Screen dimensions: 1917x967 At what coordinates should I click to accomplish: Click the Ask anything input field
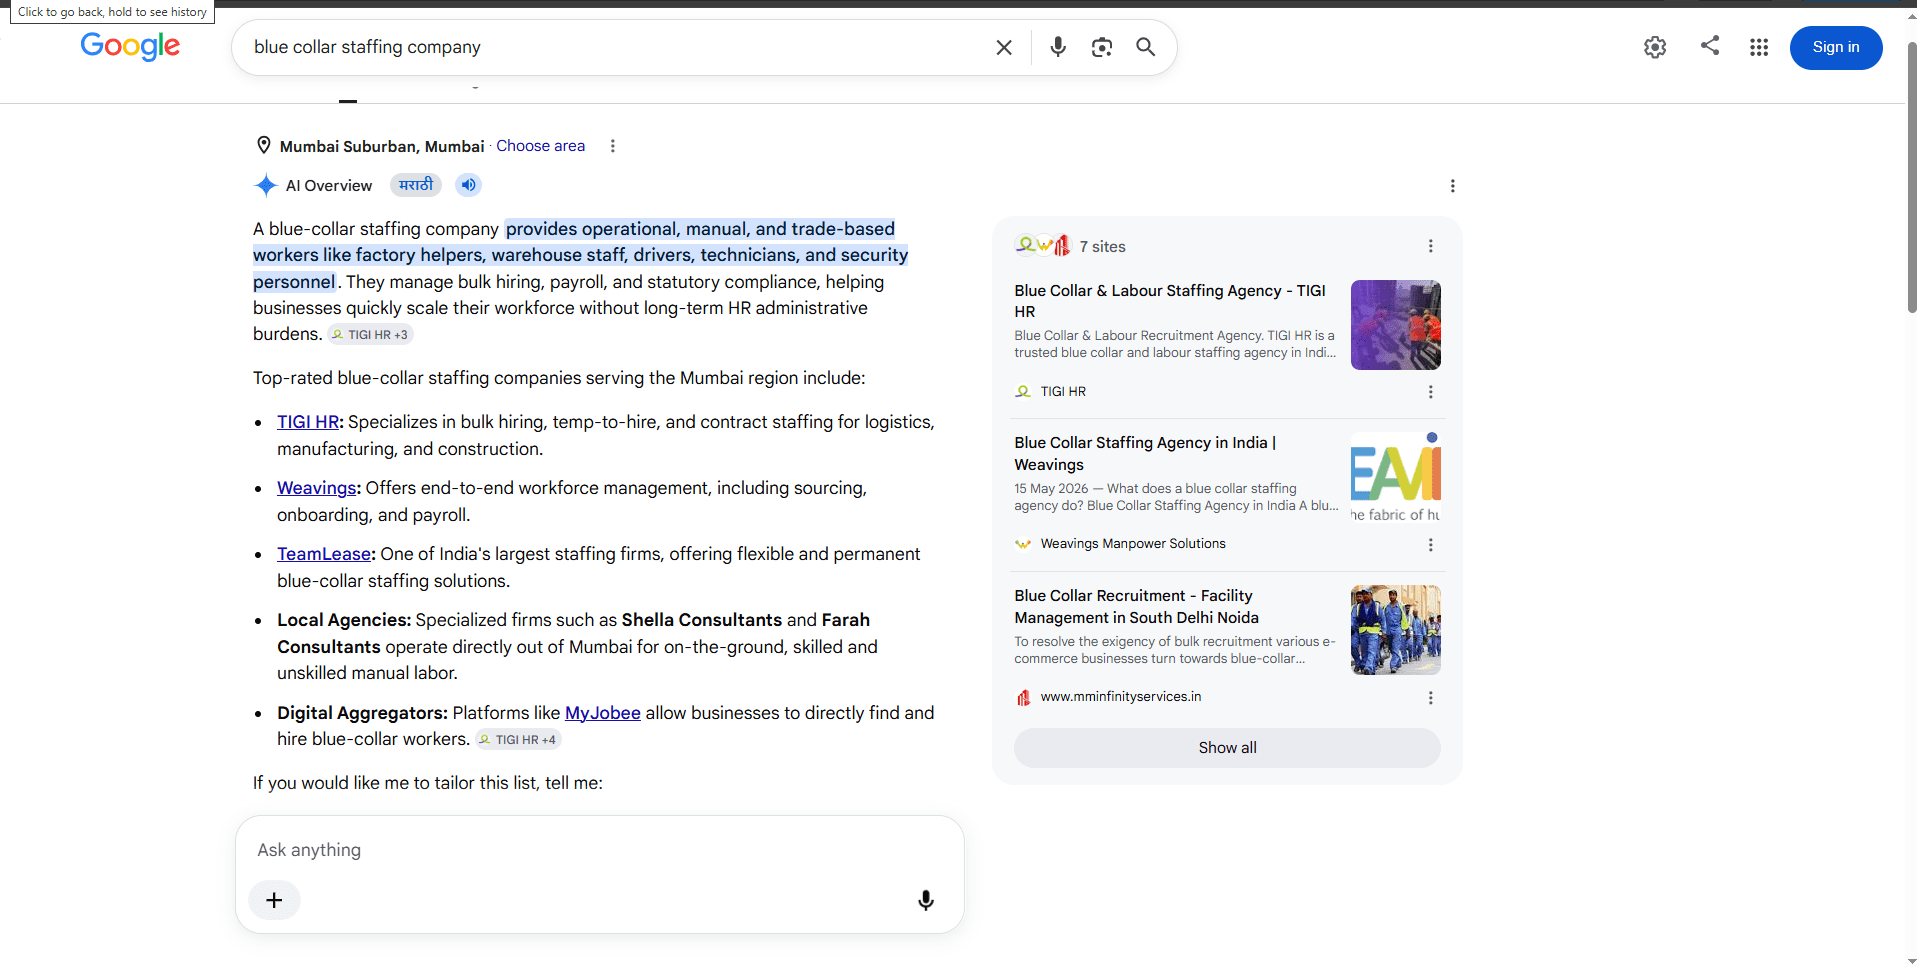pos(600,850)
